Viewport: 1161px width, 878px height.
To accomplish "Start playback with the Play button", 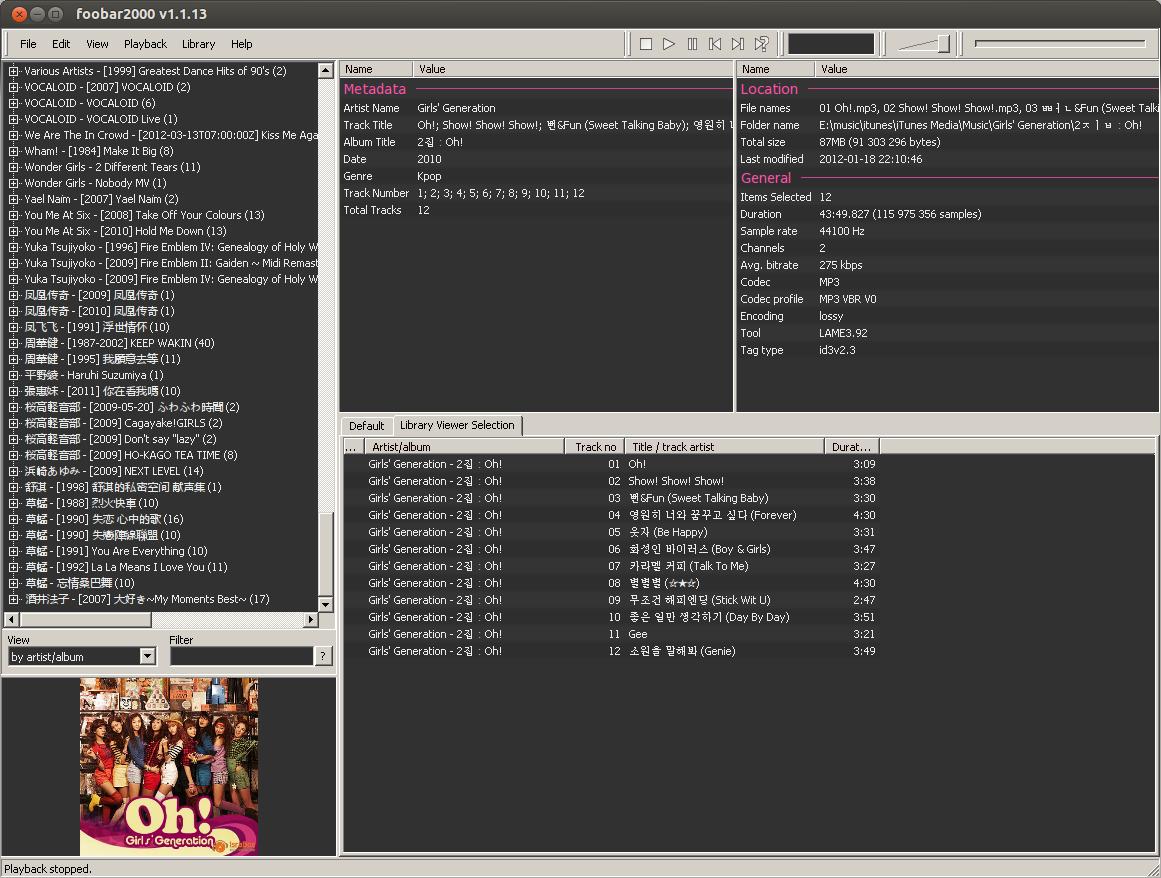I will coord(669,44).
